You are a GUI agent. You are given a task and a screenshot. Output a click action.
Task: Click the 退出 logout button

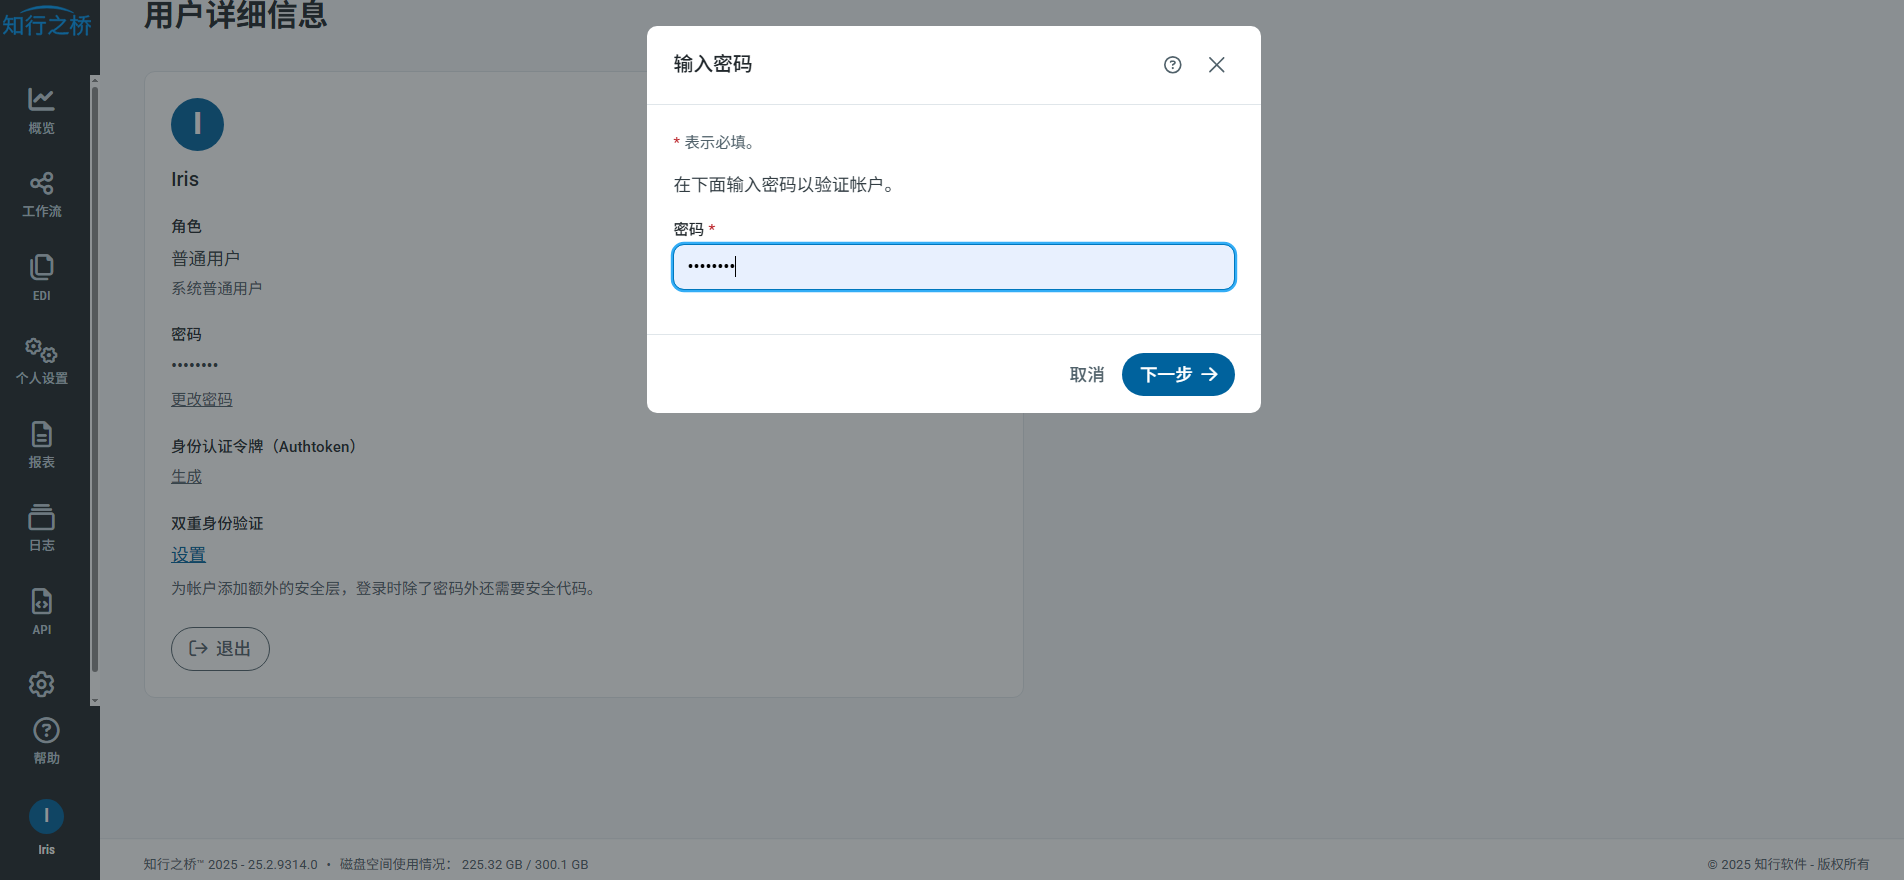click(220, 649)
